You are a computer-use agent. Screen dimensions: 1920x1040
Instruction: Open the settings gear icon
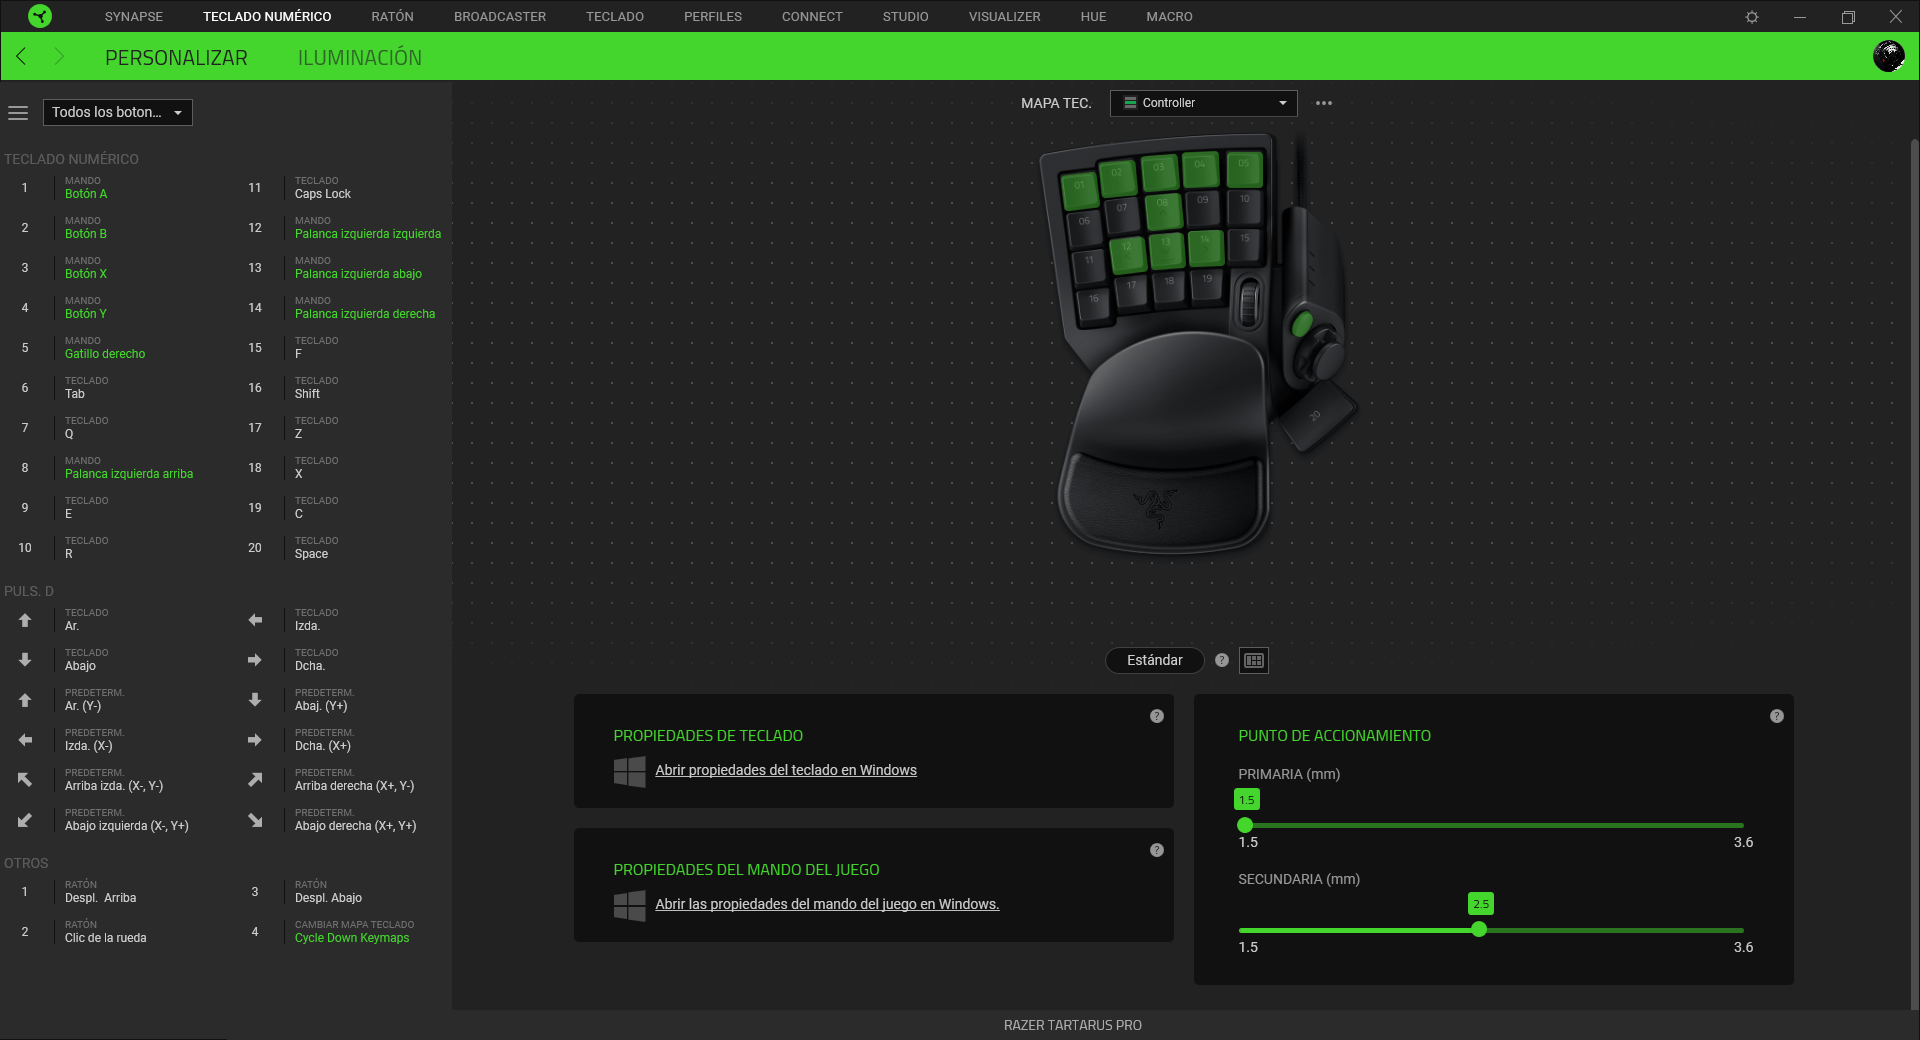point(1752,17)
